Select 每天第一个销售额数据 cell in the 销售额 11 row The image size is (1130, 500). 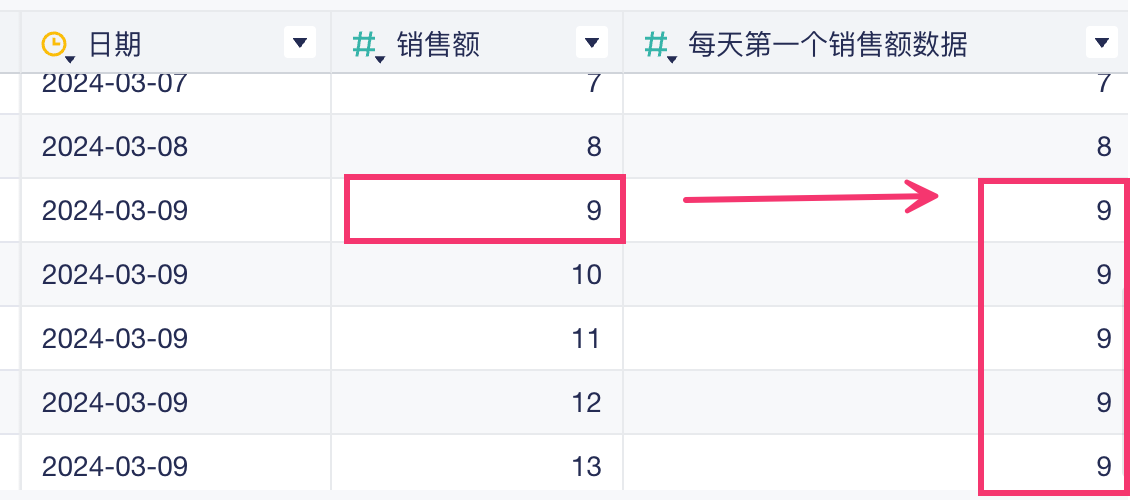(x=875, y=338)
